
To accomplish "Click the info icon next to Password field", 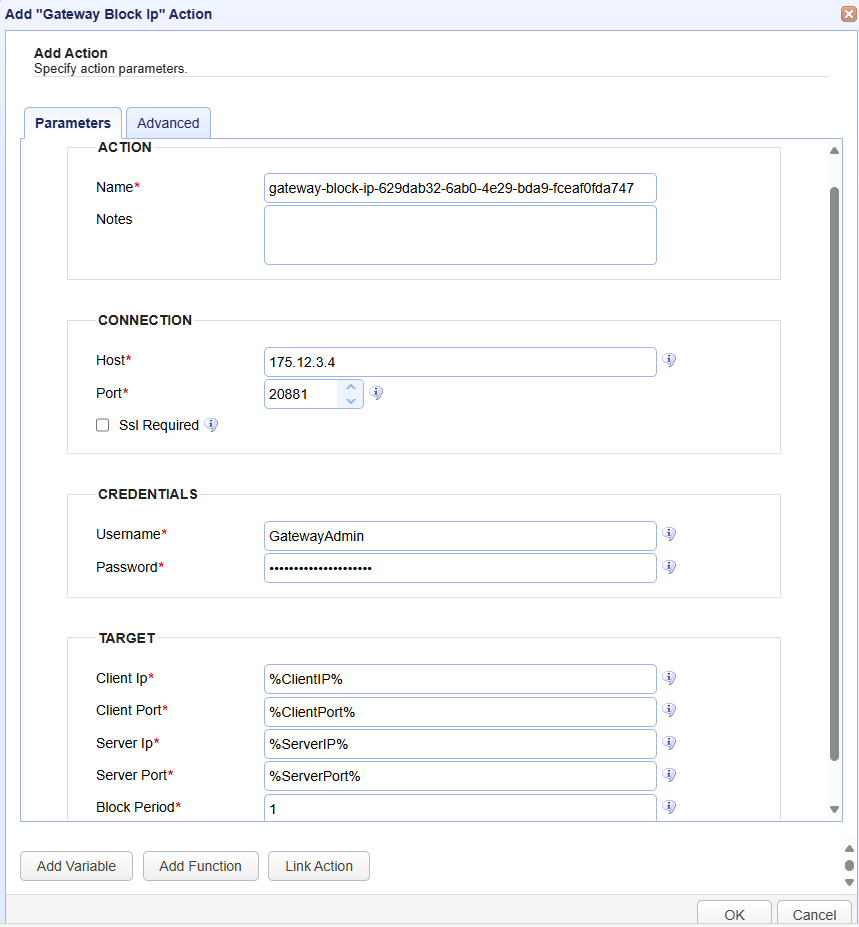I will pyautogui.click(x=669, y=567).
